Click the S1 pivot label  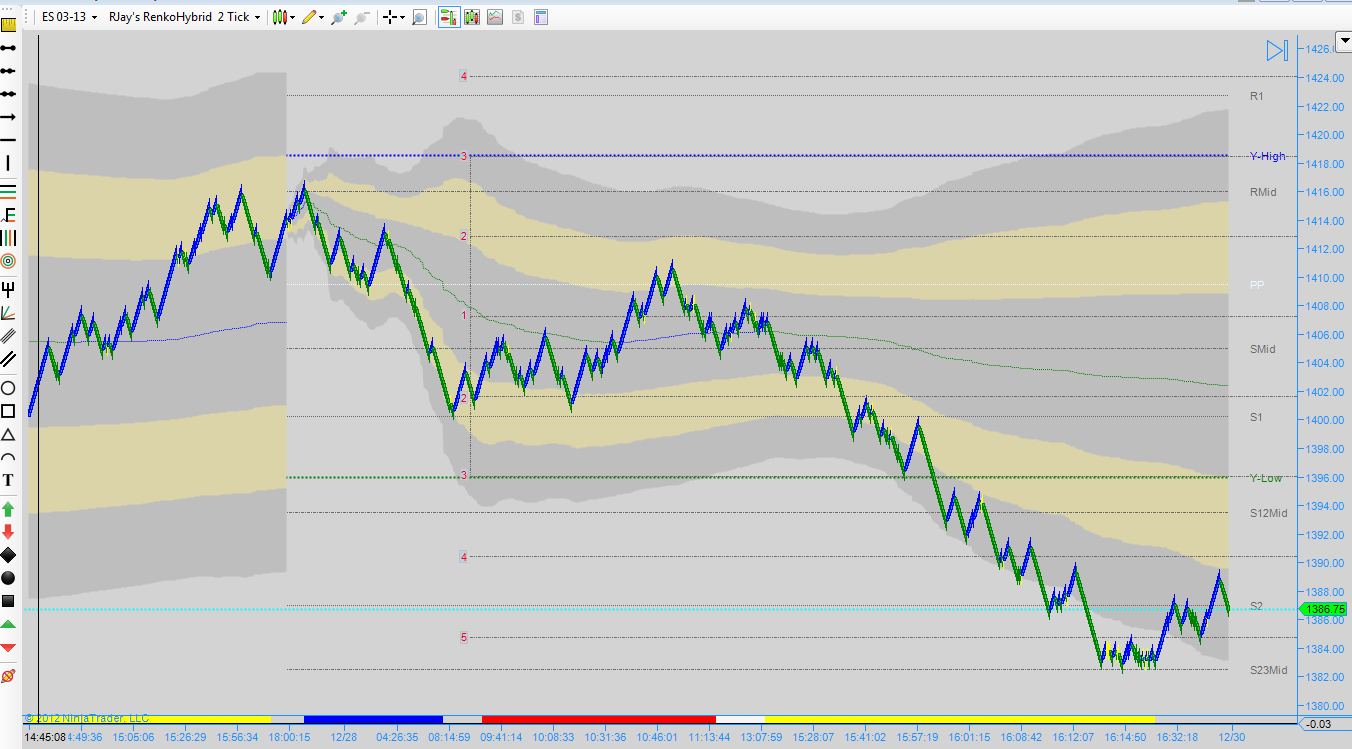coord(1256,417)
